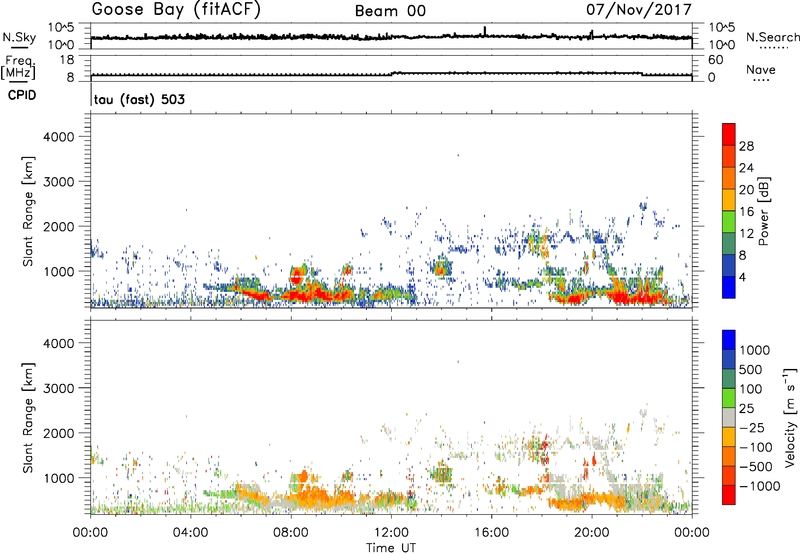Screen dimensions: 800x554
Task: Click the date '07/Nov/2017'
Action: [639, 10]
